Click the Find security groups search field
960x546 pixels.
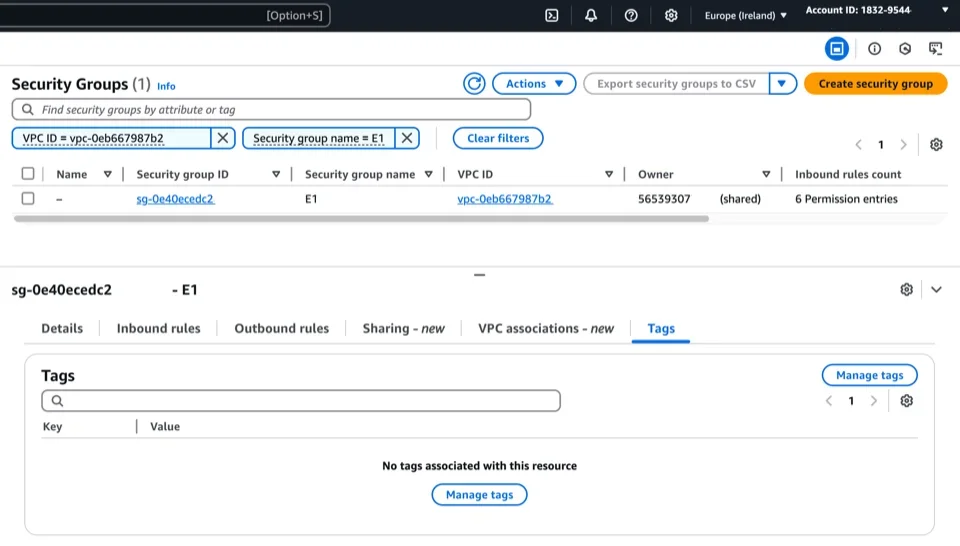coord(271,109)
